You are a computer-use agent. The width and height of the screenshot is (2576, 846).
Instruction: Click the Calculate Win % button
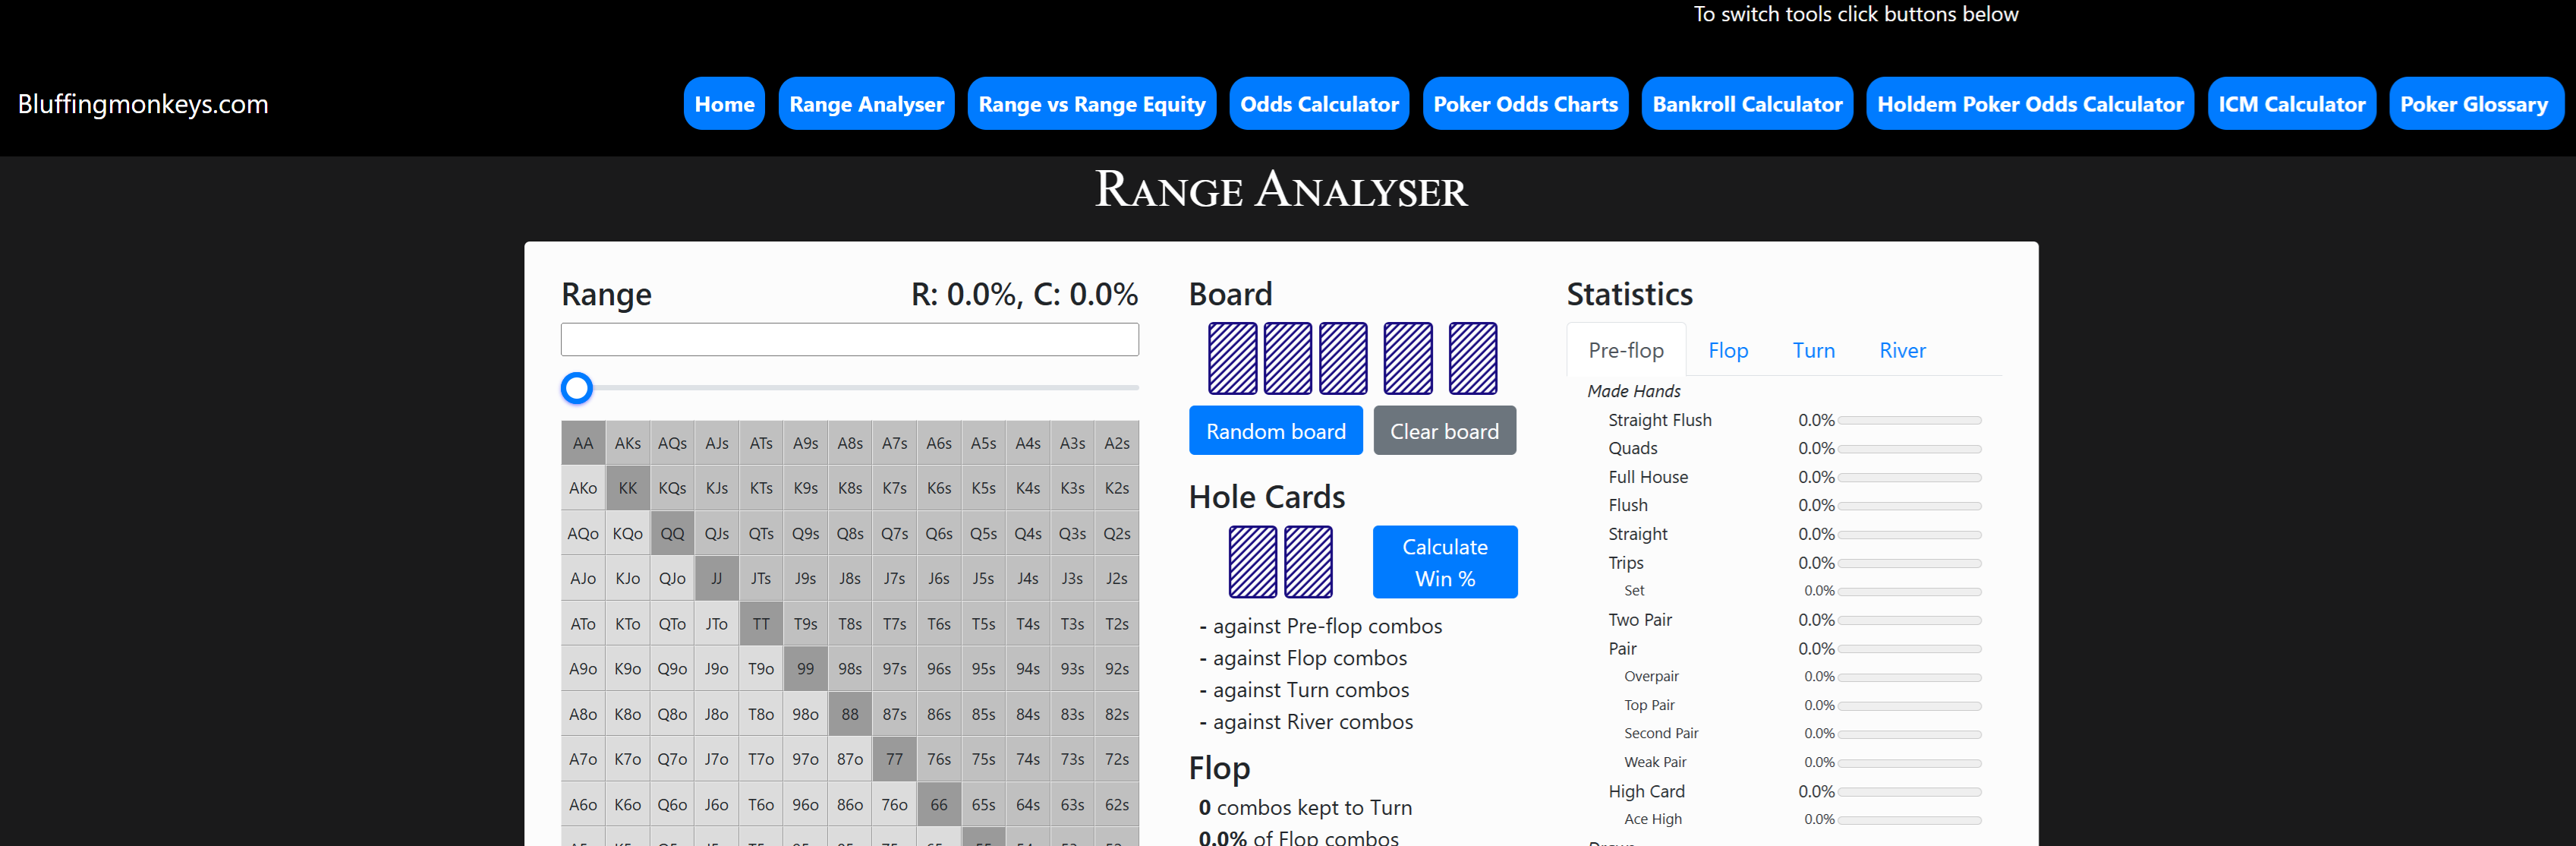[1444, 562]
